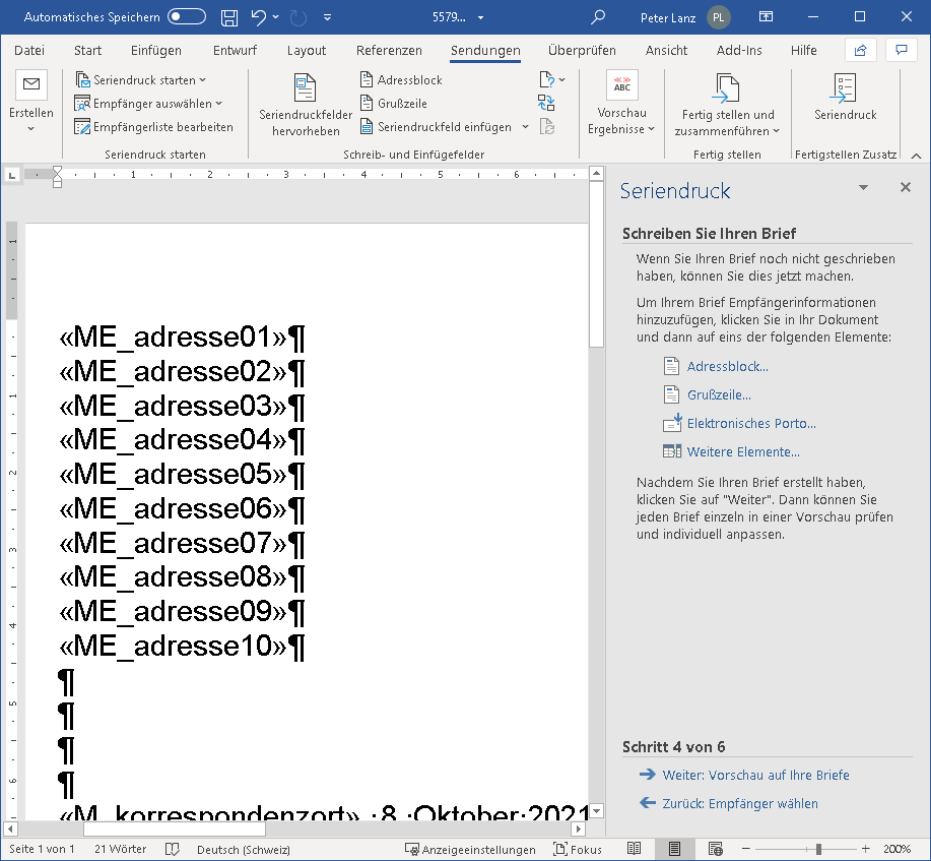Click the Save disk icon
Image resolution: width=931 pixels, height=861 pixels.
(x=229, y=18)
